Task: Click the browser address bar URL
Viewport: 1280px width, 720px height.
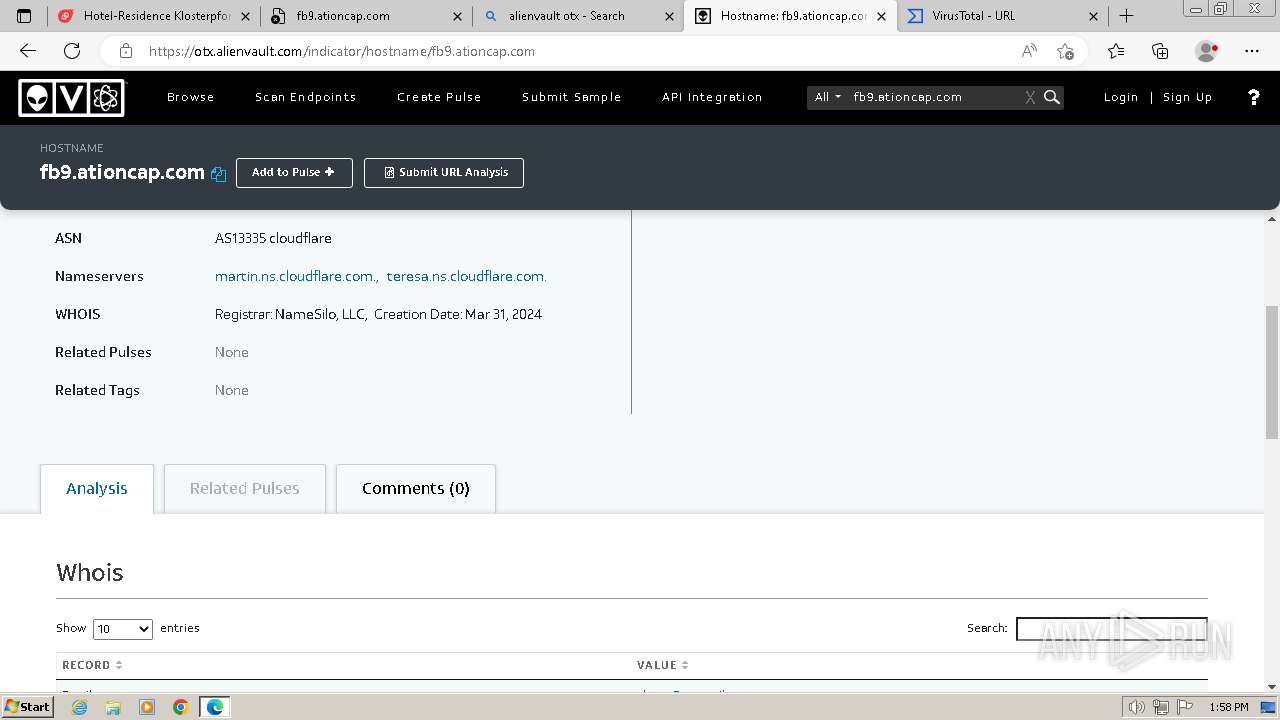Action: click(342, 51)
